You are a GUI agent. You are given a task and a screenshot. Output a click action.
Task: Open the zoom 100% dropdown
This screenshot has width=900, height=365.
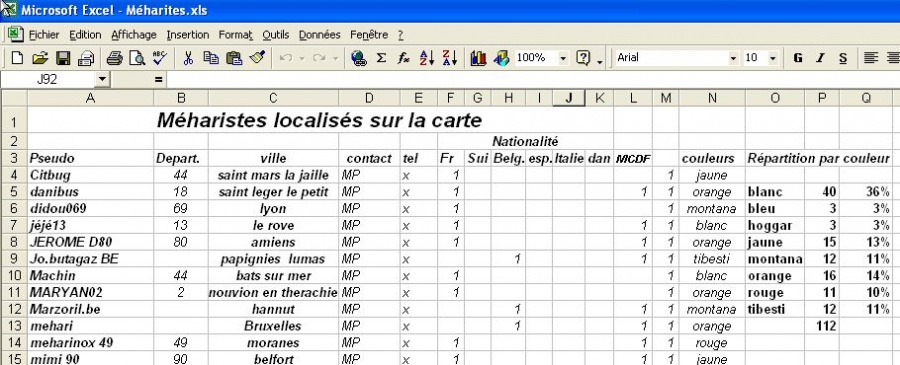563,58
